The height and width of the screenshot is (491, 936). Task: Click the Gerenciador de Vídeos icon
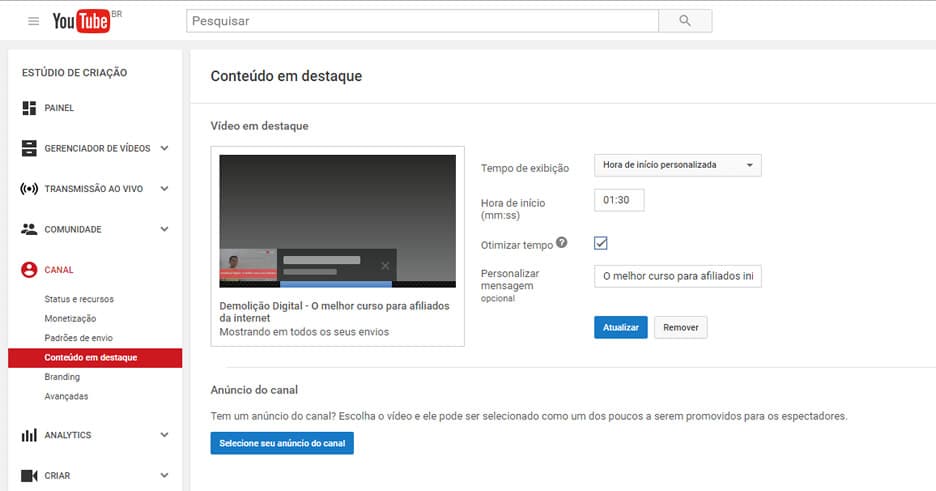coord(29,148)
